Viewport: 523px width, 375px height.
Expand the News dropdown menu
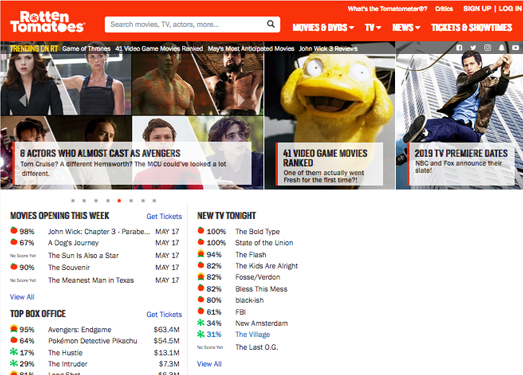pos(406,27)
